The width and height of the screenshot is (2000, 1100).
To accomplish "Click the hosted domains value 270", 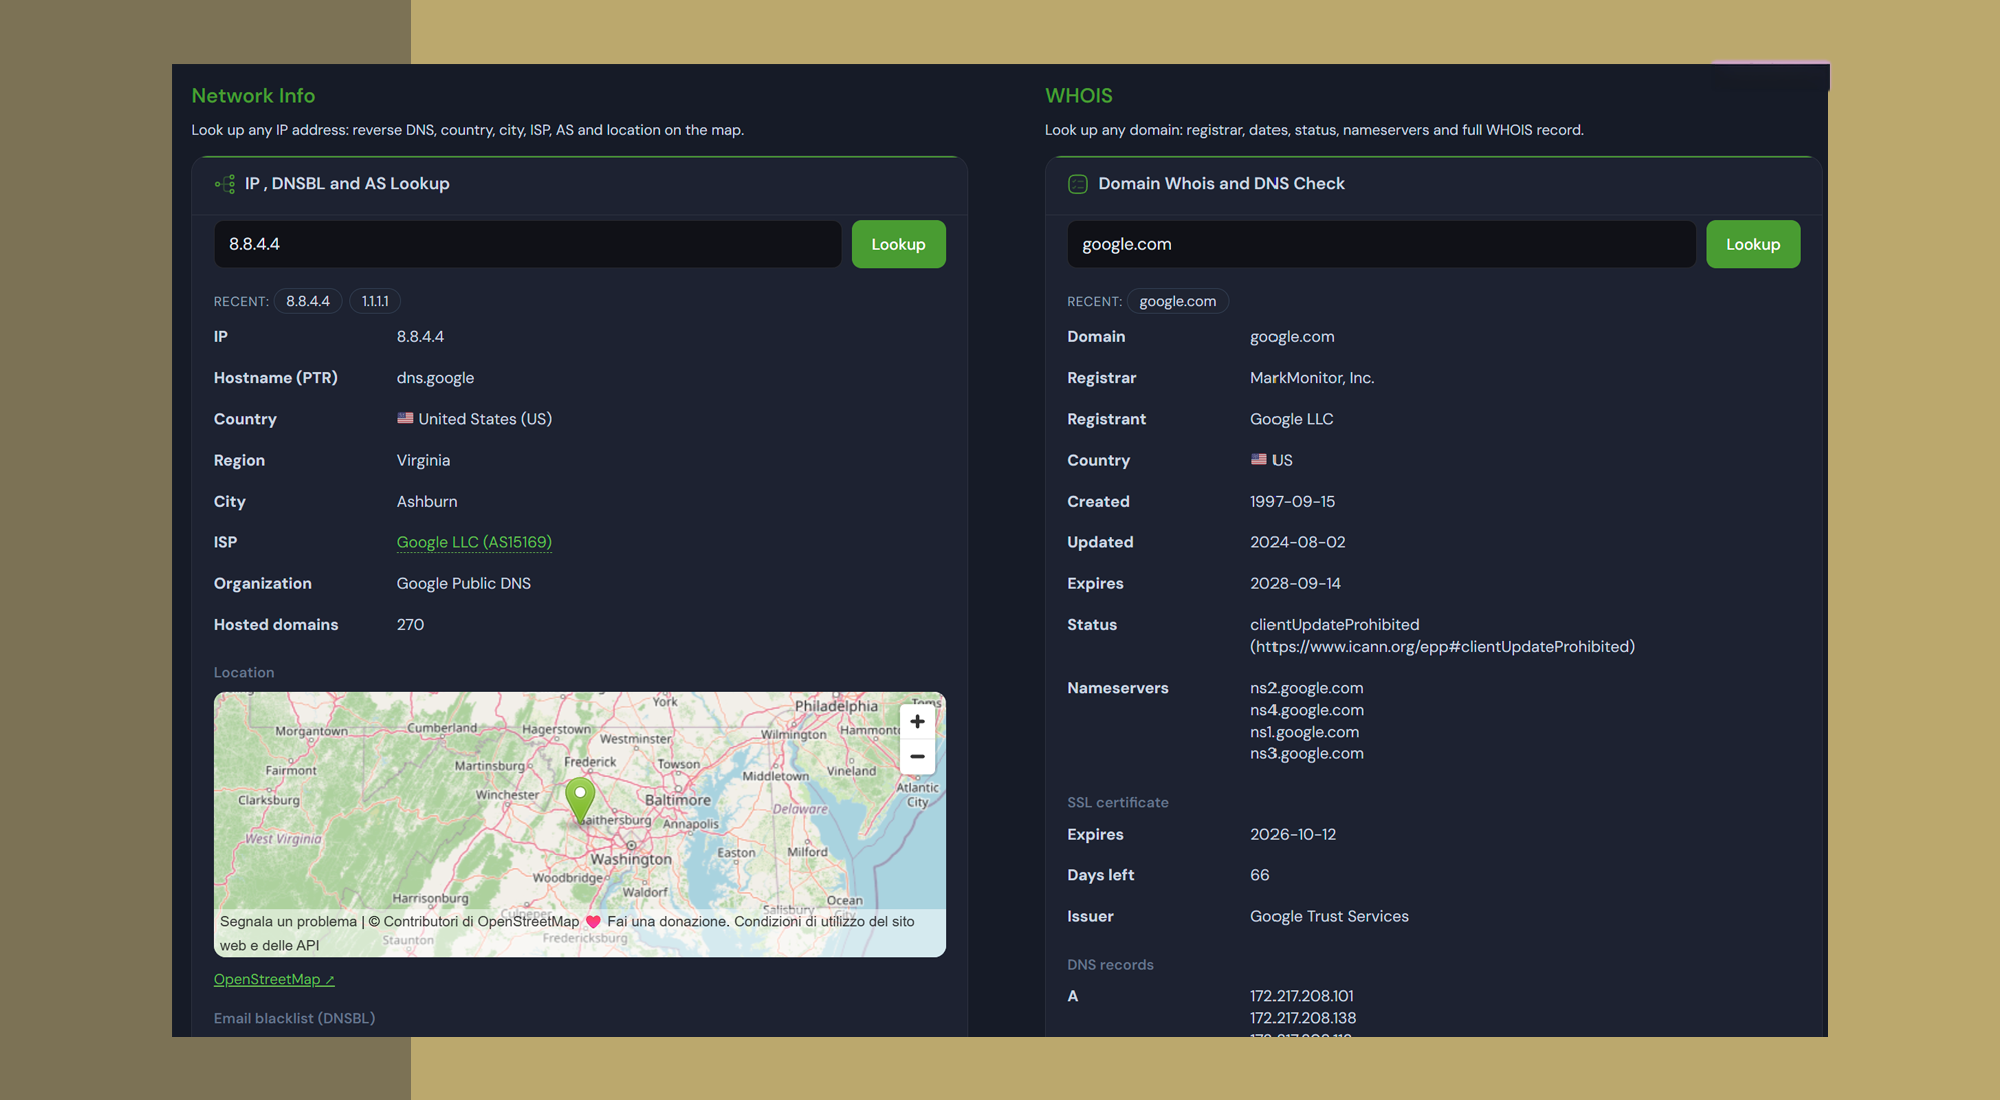I will coord(410,624).
